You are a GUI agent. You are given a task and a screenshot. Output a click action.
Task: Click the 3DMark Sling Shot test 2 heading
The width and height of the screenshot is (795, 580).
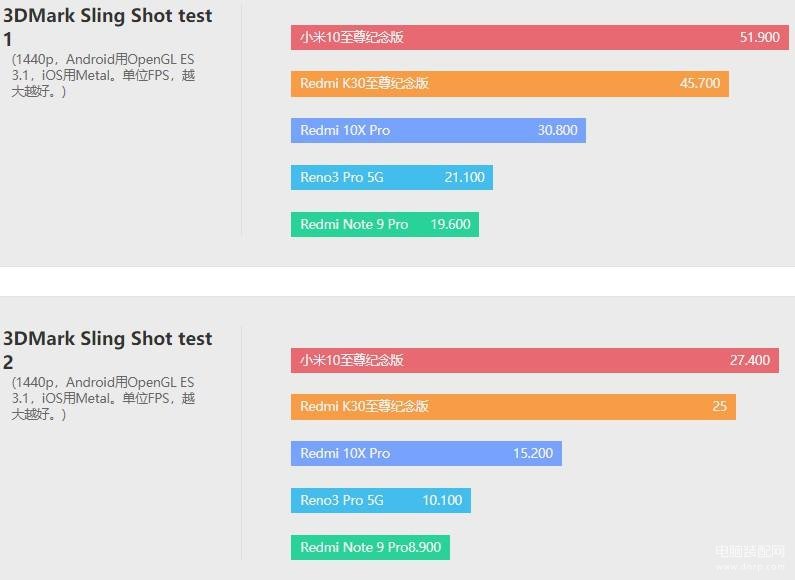pyautogui.click(x=107, y=350)
